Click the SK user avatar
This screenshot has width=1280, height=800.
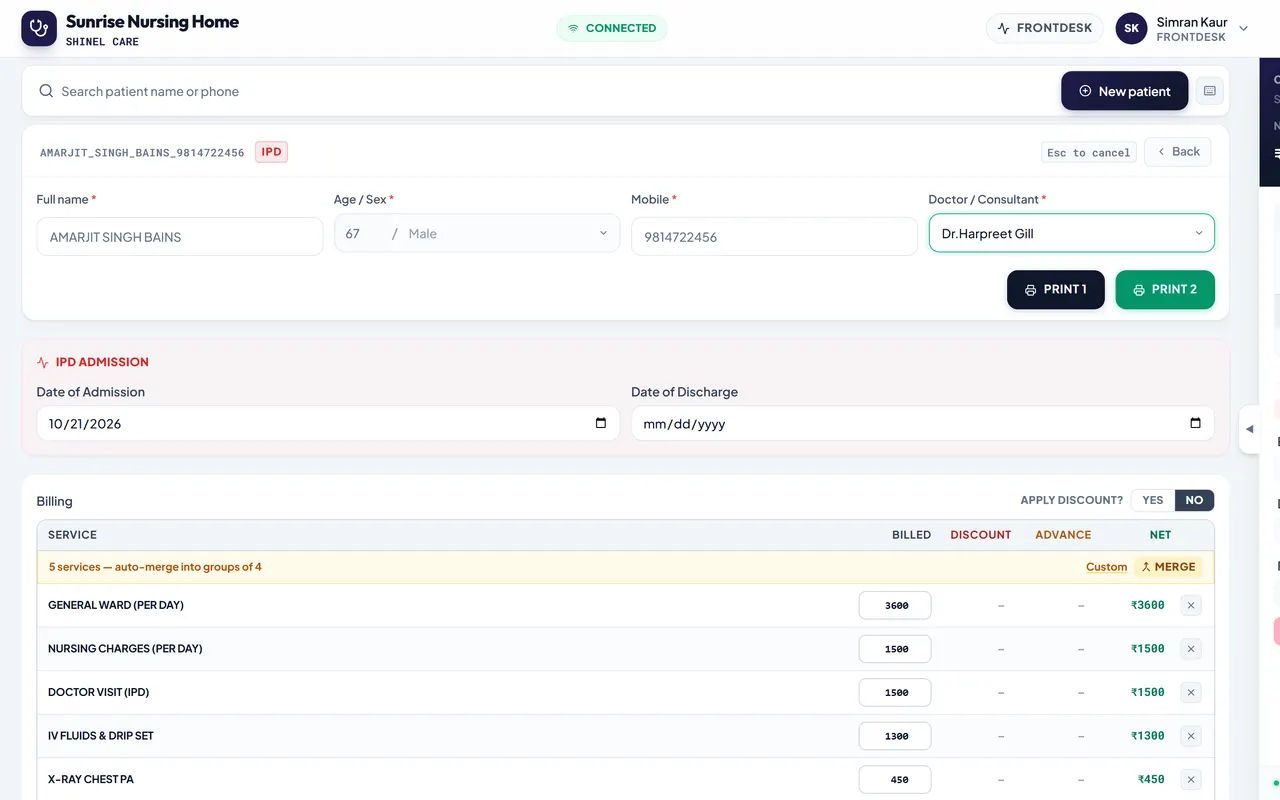pos(1132,28)
